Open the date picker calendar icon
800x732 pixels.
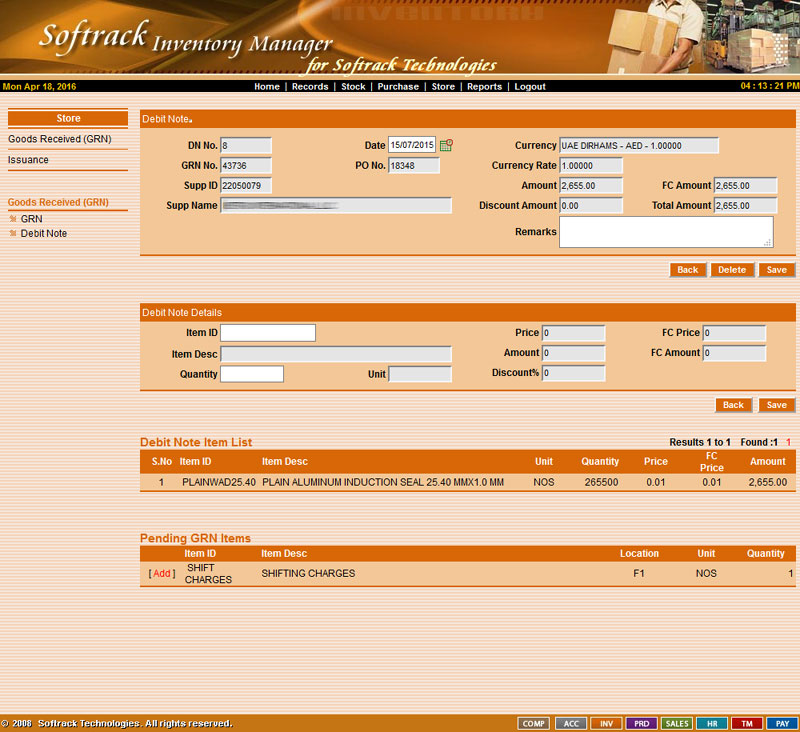446,146
